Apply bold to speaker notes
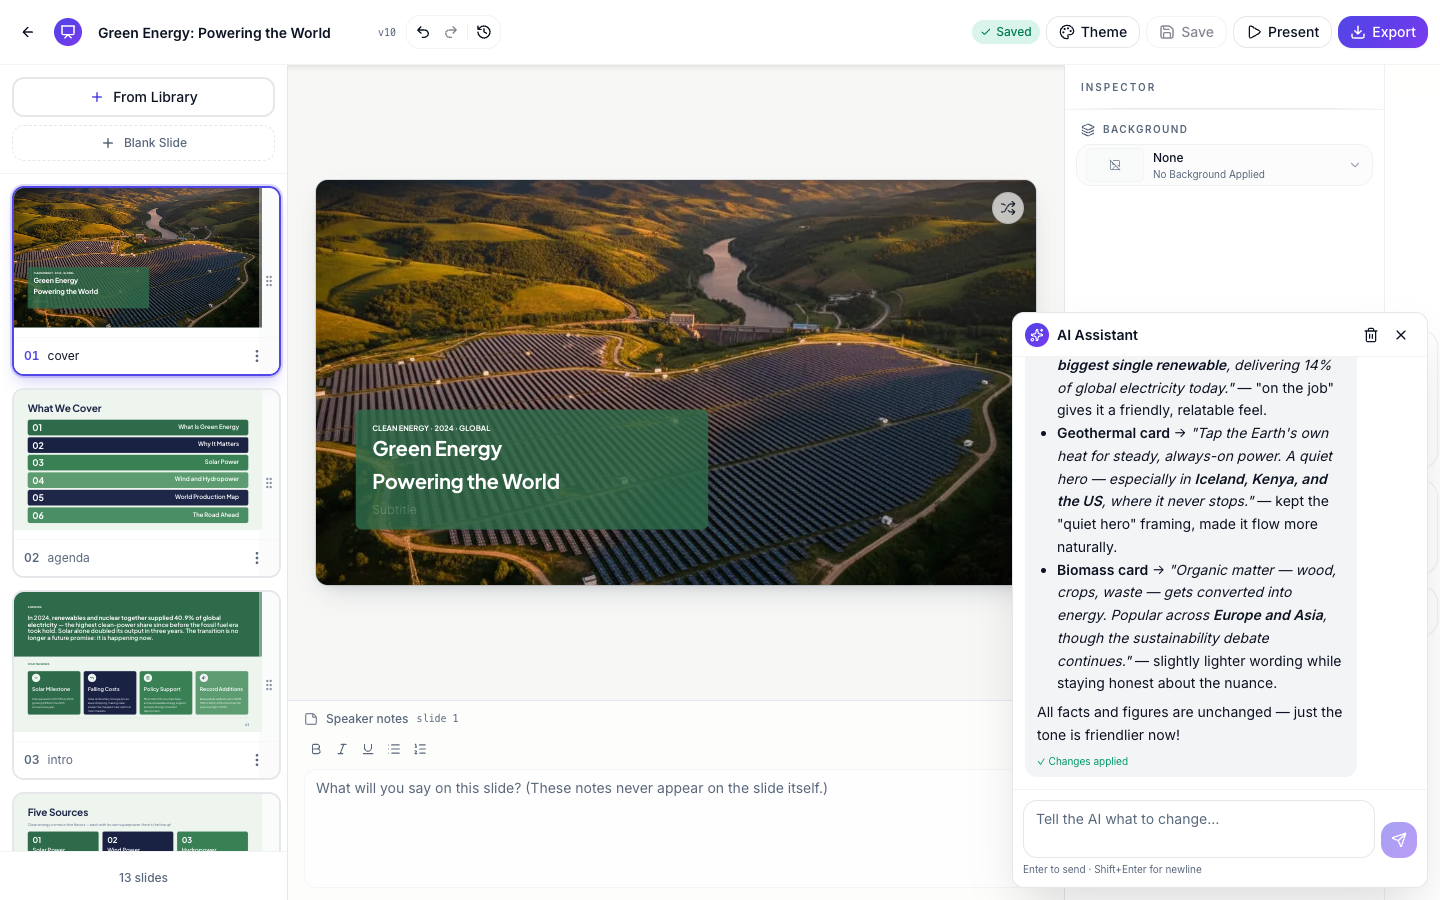 [x=316, y=749]
